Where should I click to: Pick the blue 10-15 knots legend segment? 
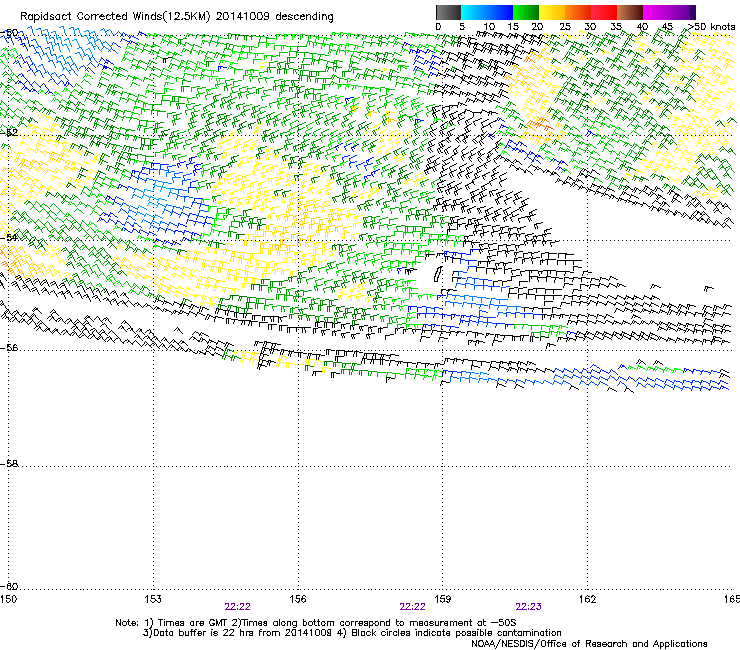(x=500, y=12)
